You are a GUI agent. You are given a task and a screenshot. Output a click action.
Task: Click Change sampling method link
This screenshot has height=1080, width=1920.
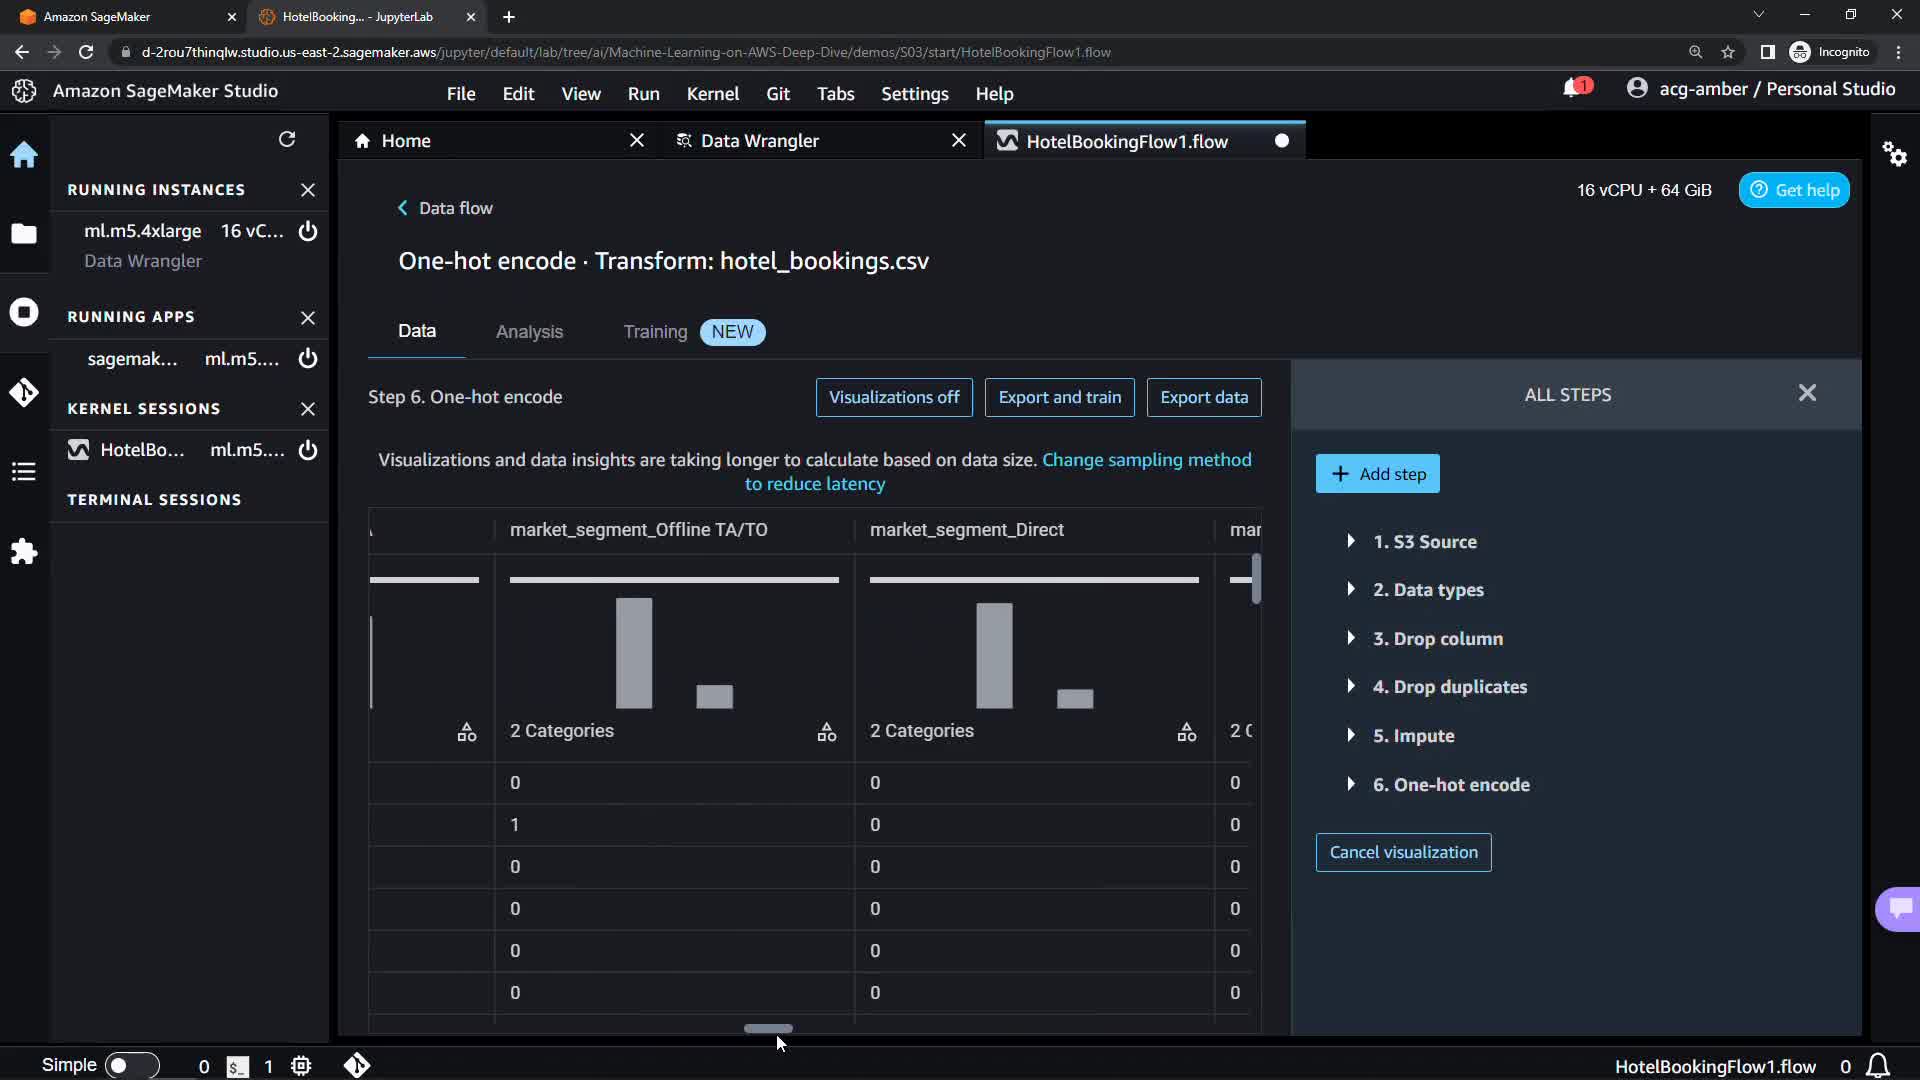(1146, 460)
